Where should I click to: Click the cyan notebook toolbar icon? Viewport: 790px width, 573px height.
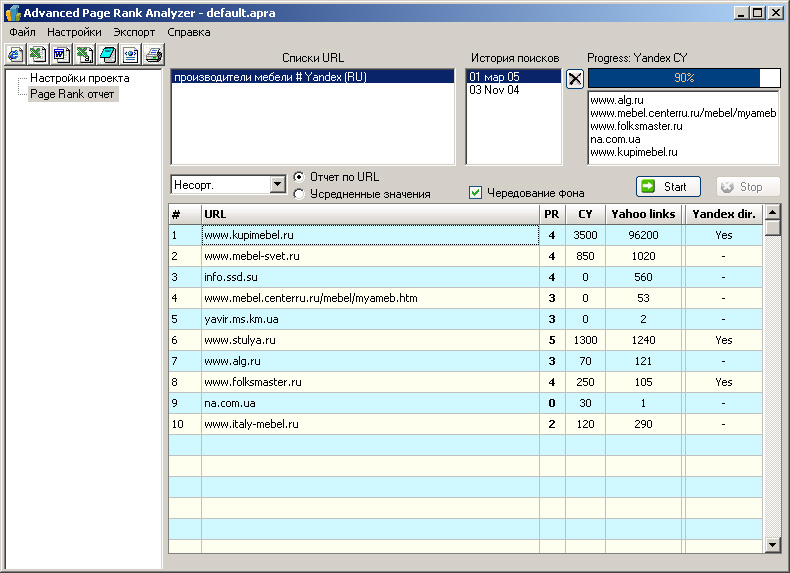point(108,54)
